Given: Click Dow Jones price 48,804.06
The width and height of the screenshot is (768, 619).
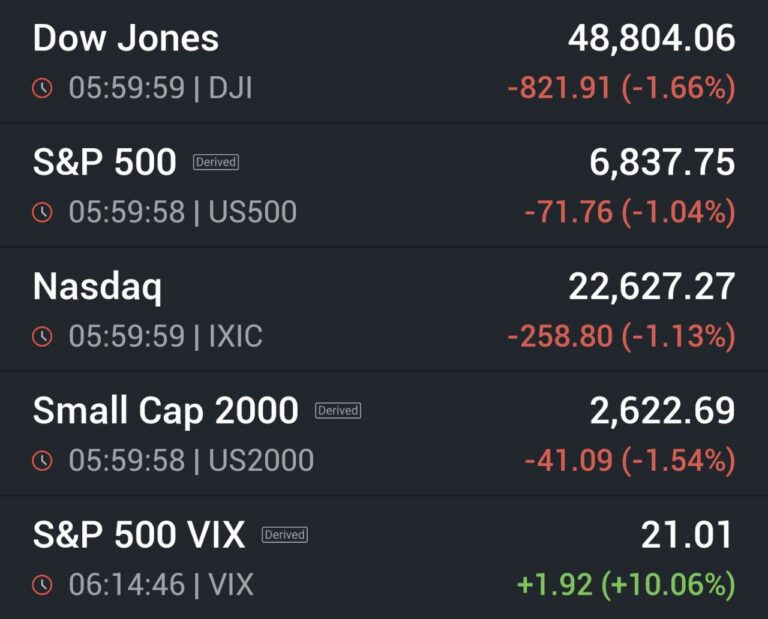Looking at the screenshot, I should pyautogui.click(x=651, y=39).
